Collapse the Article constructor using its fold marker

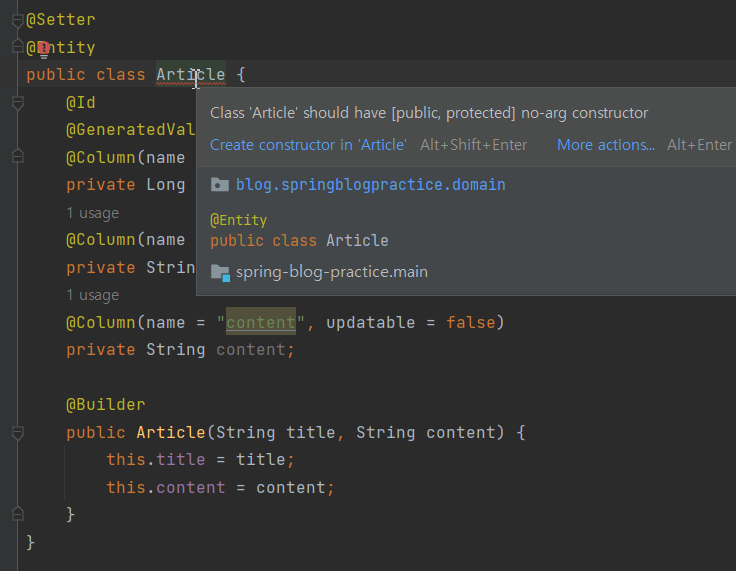17,433
